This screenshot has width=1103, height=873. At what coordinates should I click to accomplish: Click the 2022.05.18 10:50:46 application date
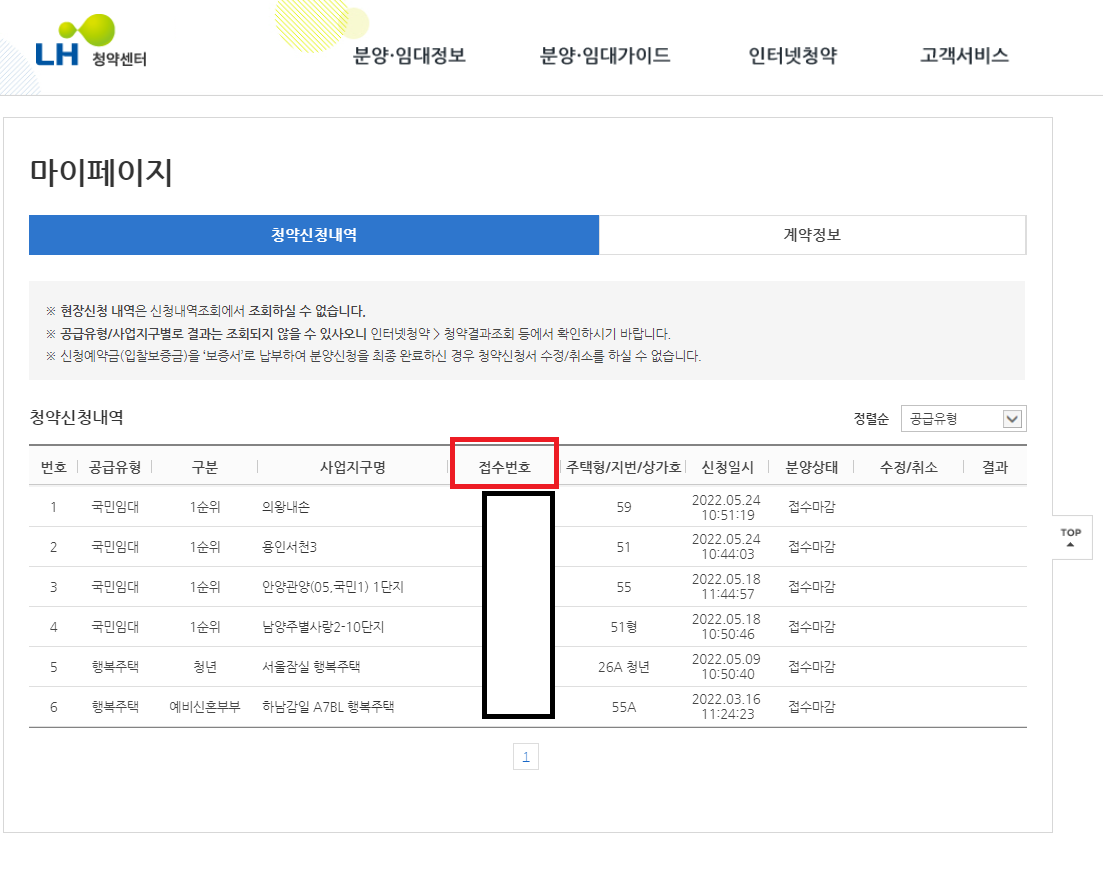[727, 627]
